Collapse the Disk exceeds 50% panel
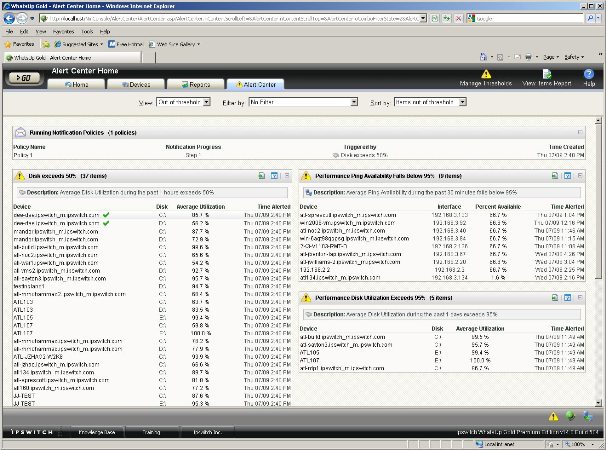 click(287, 176)
